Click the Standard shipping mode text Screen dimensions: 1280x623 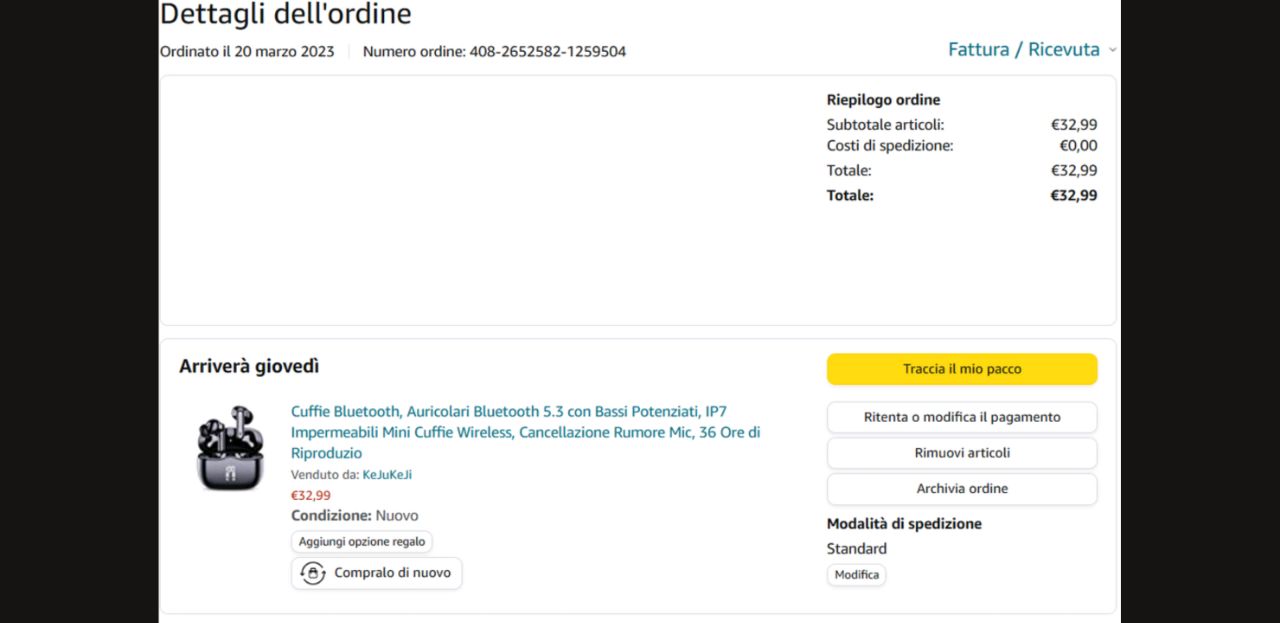click(856, 548)
